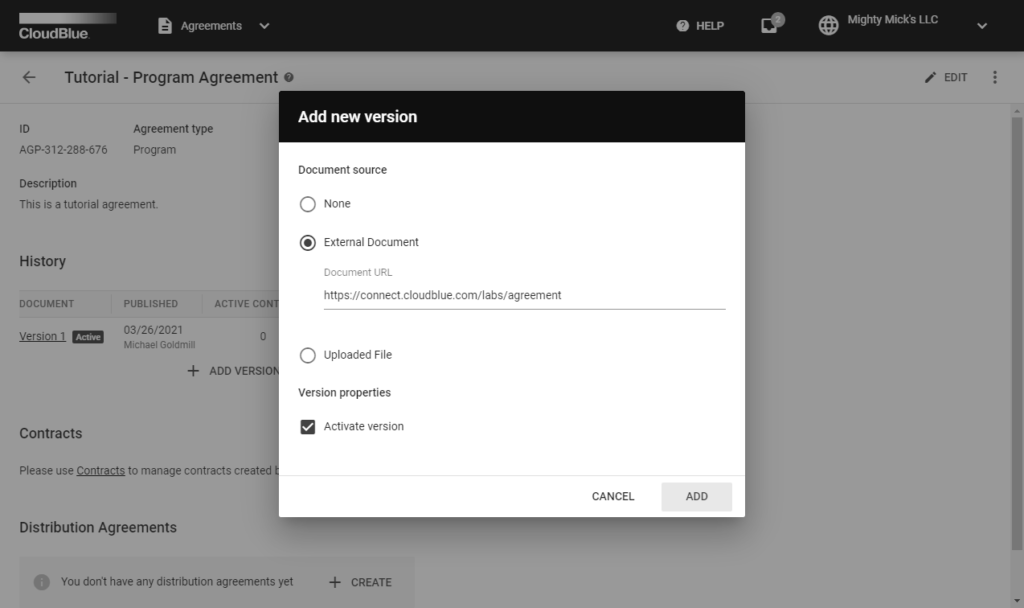Uncheck the Activate version checkbox
1024x608 pixels.
point(305,426)
